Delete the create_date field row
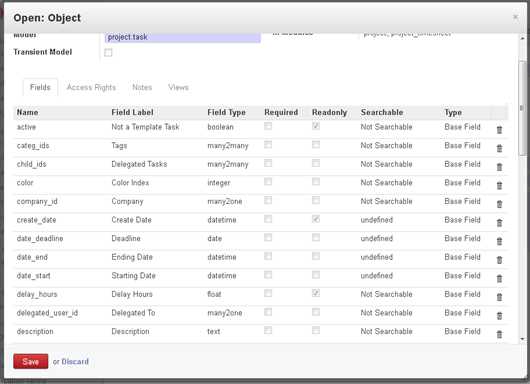The height and width of the screenshot is (384, 530). coord(499,223)
